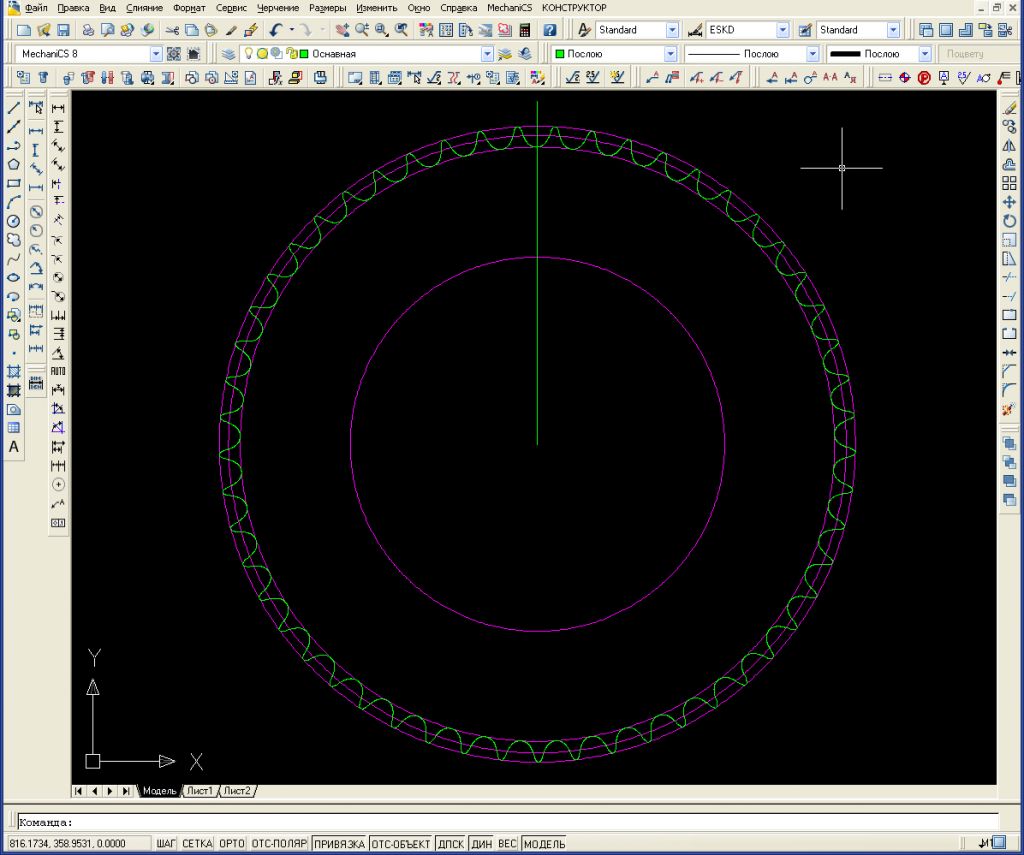
Task: Switch to the Лист1 layout tab
Action: pyautogui.click(x=199, y=791)
